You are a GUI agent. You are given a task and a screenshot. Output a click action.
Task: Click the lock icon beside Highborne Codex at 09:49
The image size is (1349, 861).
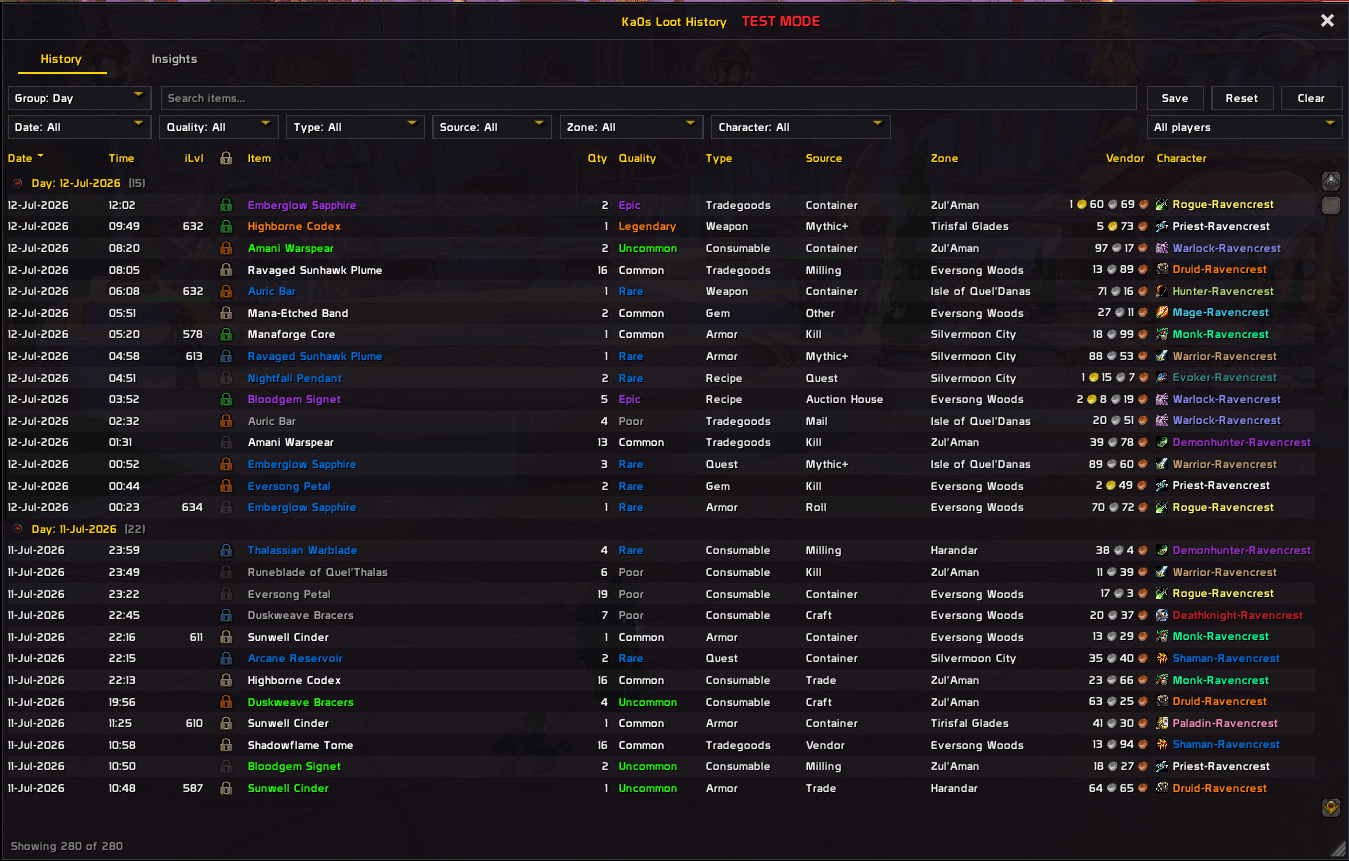tap(226, 226)
